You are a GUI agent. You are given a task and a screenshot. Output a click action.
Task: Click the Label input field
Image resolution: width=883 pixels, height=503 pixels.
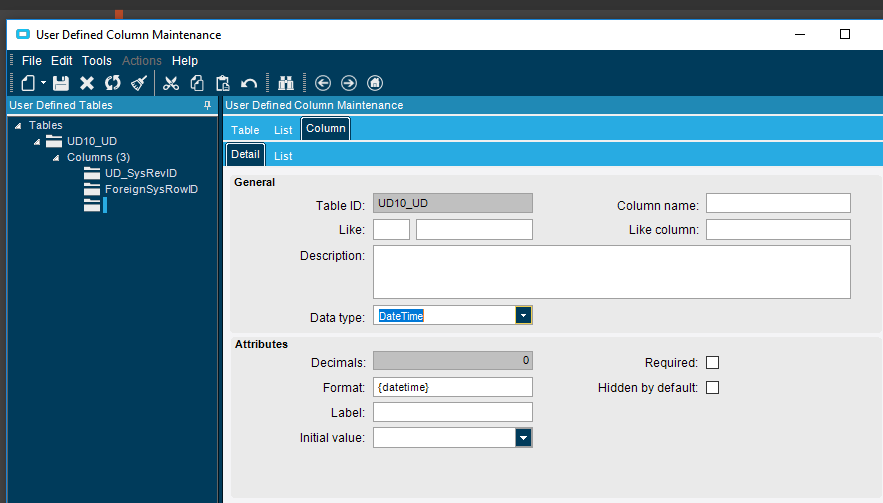(453, 412)
